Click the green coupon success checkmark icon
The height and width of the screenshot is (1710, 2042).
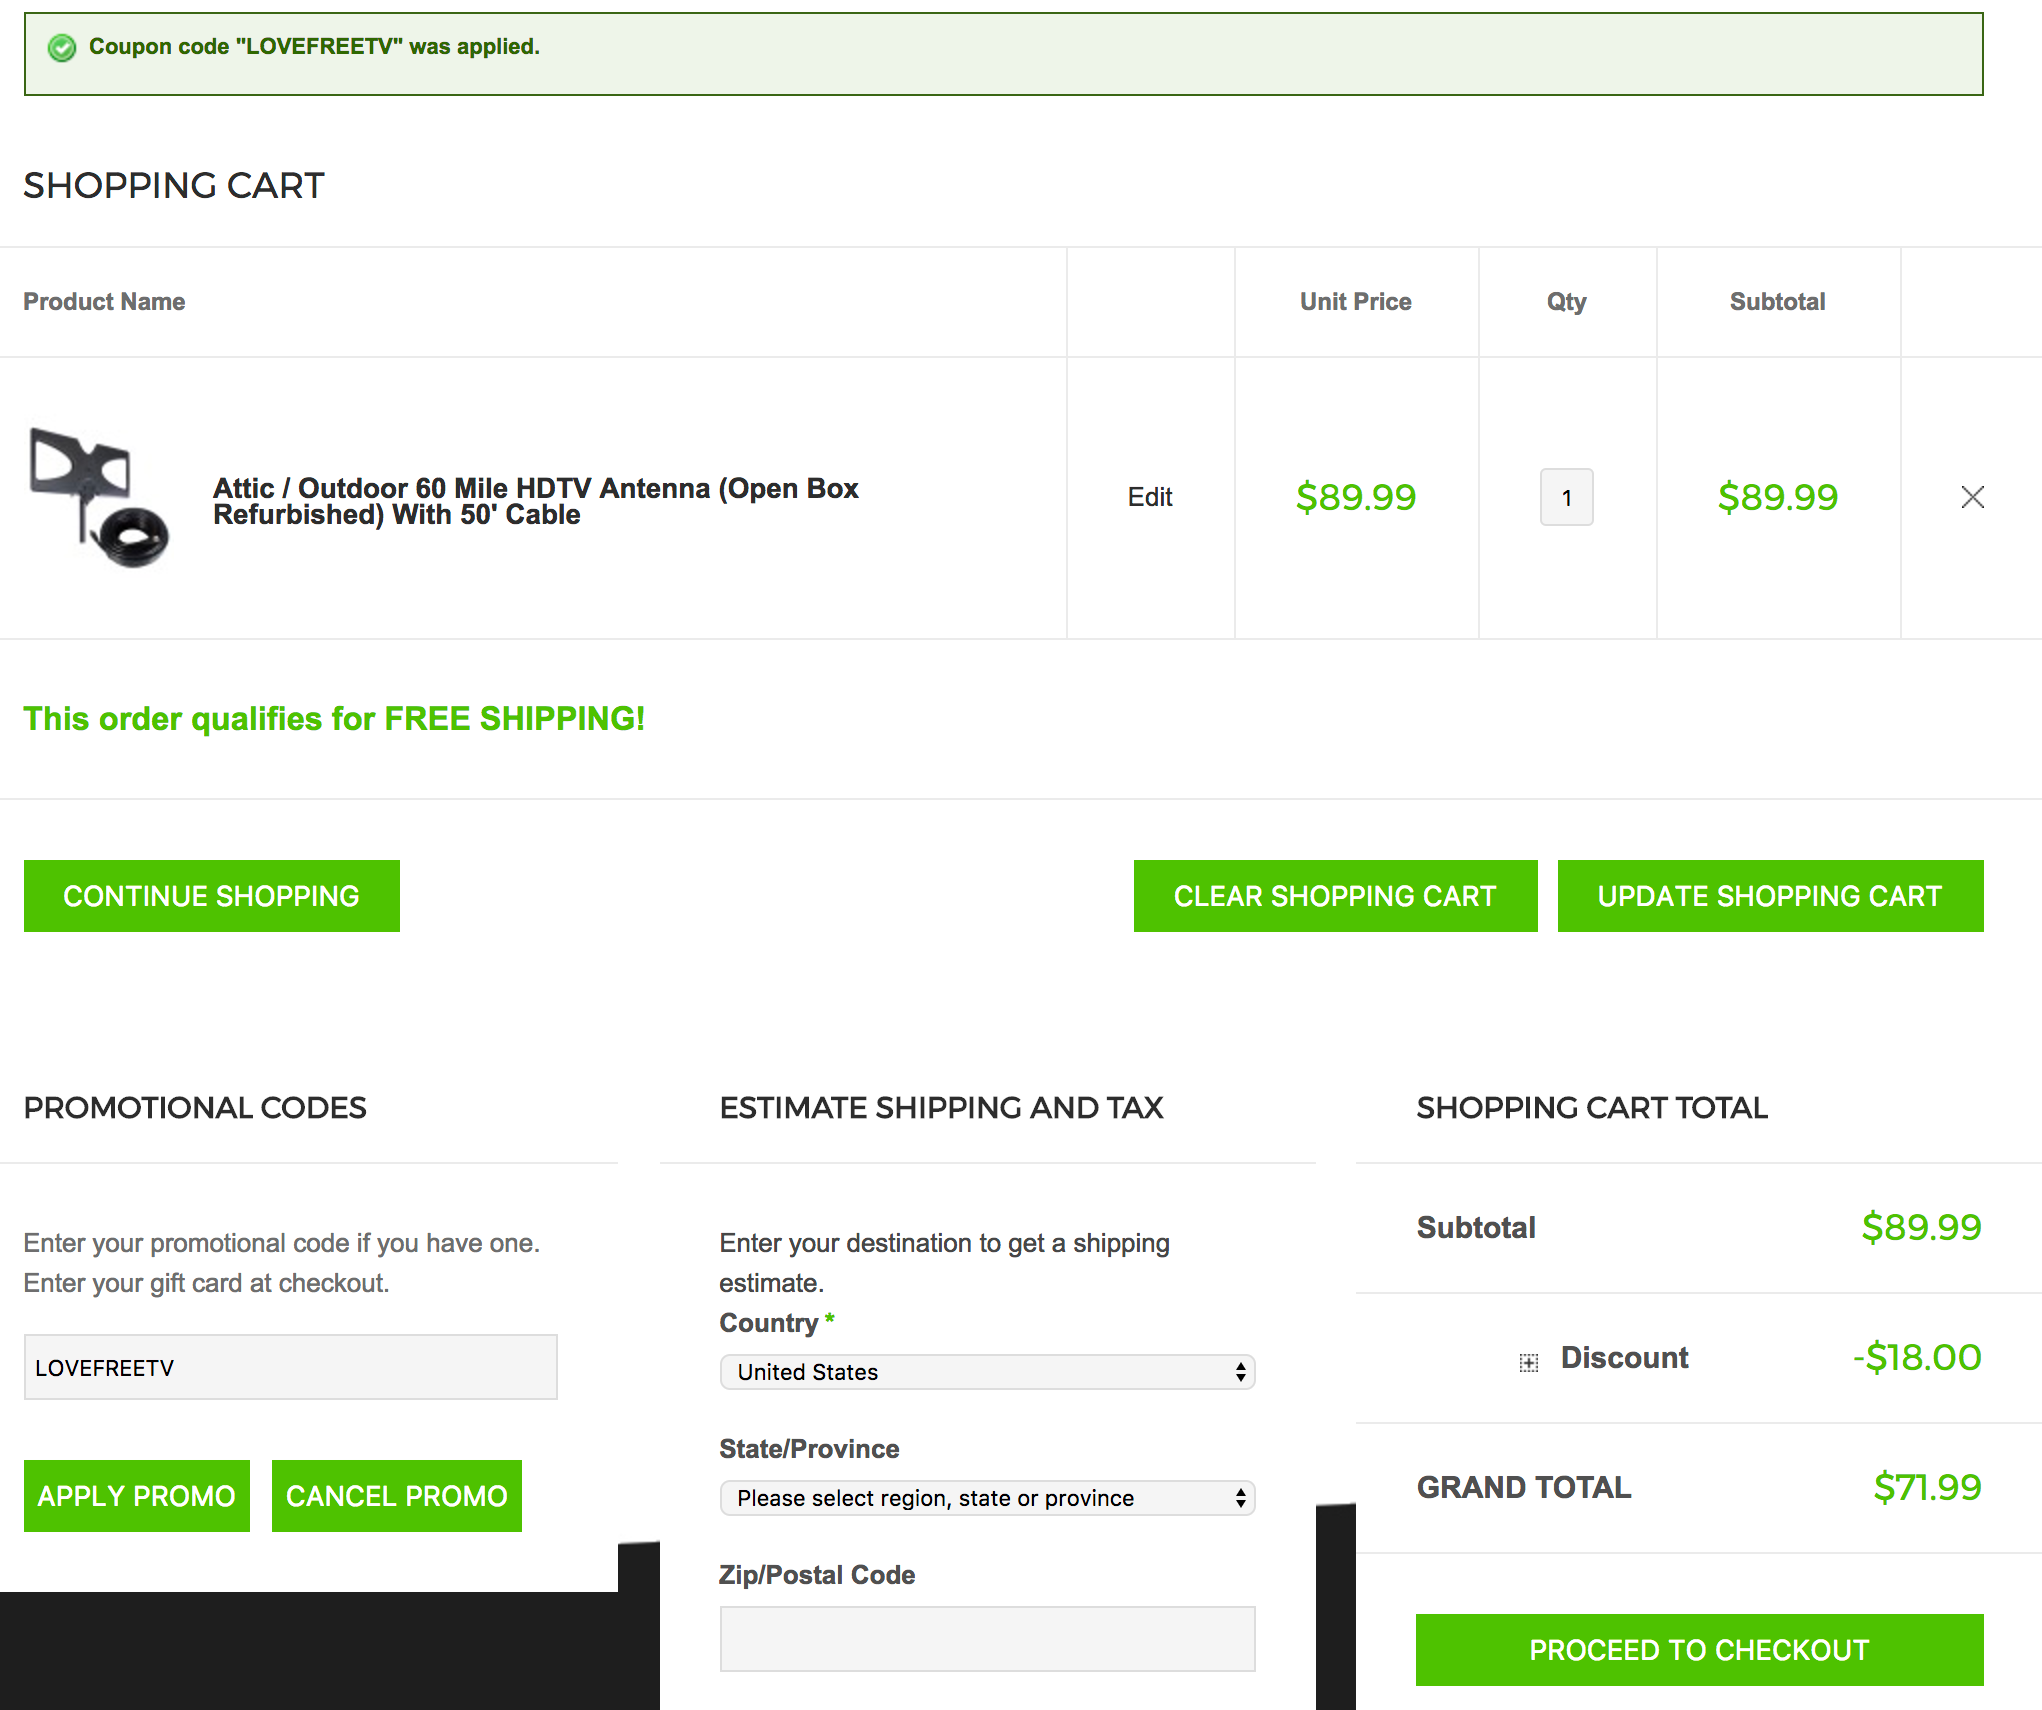coord(62,47)
